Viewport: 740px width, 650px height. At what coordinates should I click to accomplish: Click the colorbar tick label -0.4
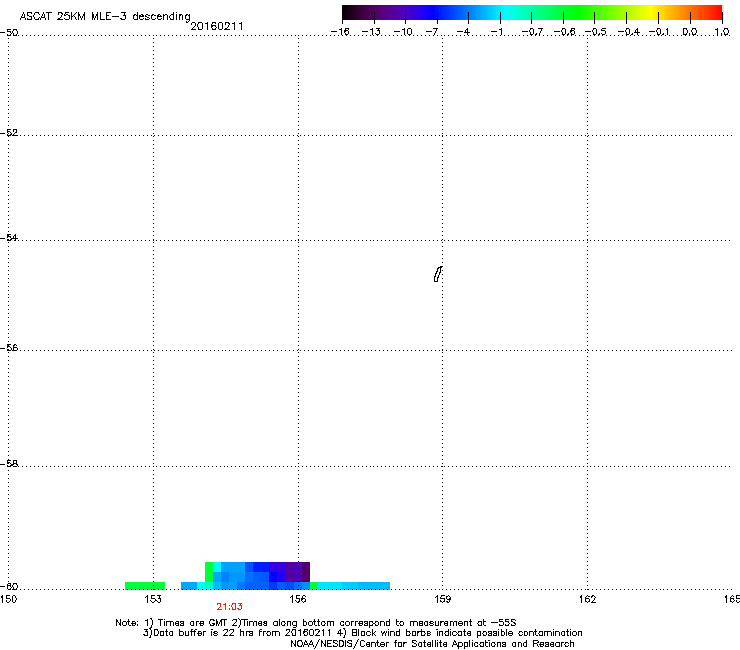coord(628,32)
